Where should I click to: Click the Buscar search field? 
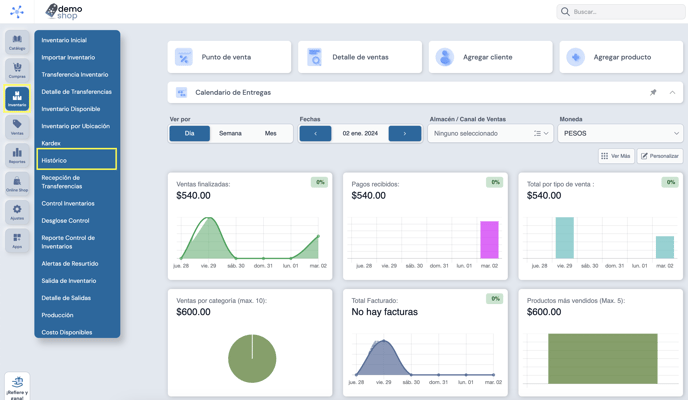click(x=620, y=12)
